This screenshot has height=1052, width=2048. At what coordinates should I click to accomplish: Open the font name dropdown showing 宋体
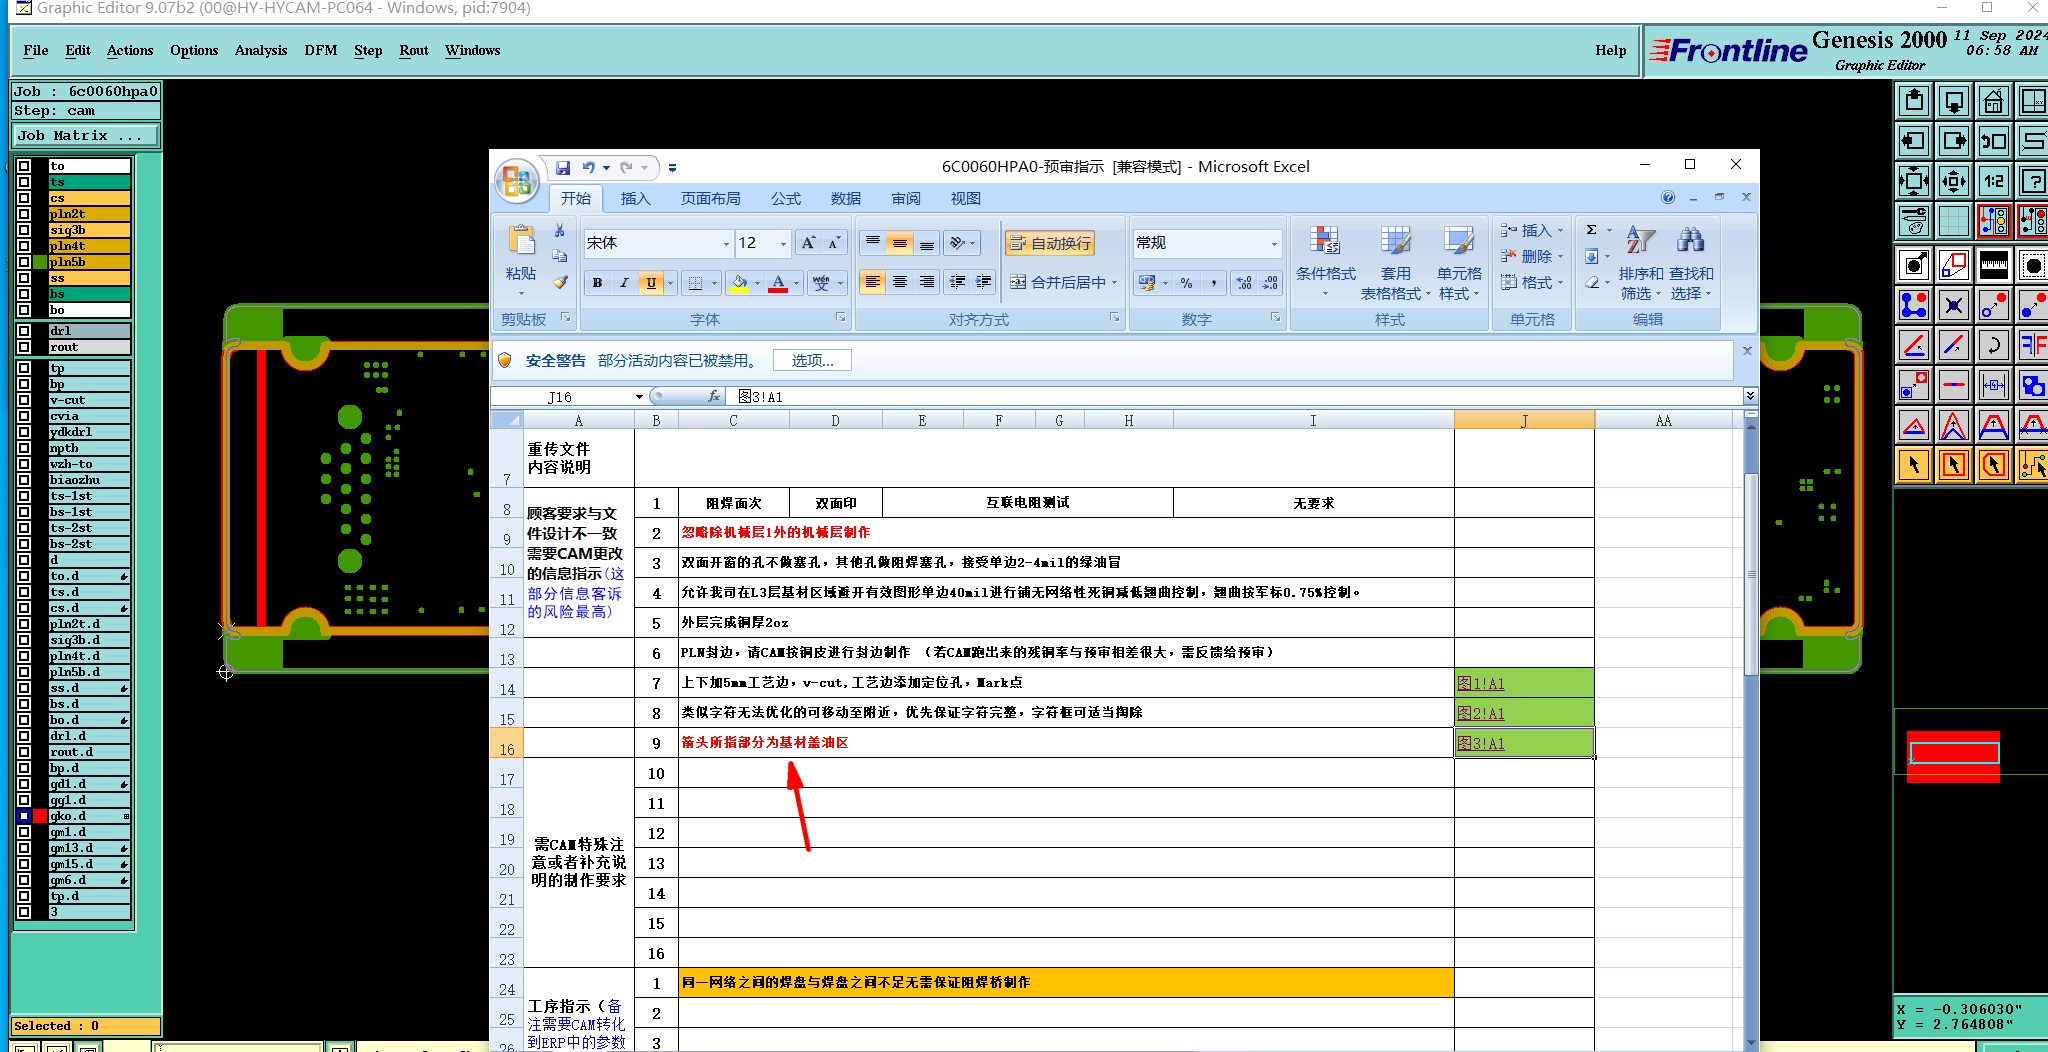coord(726,243)
